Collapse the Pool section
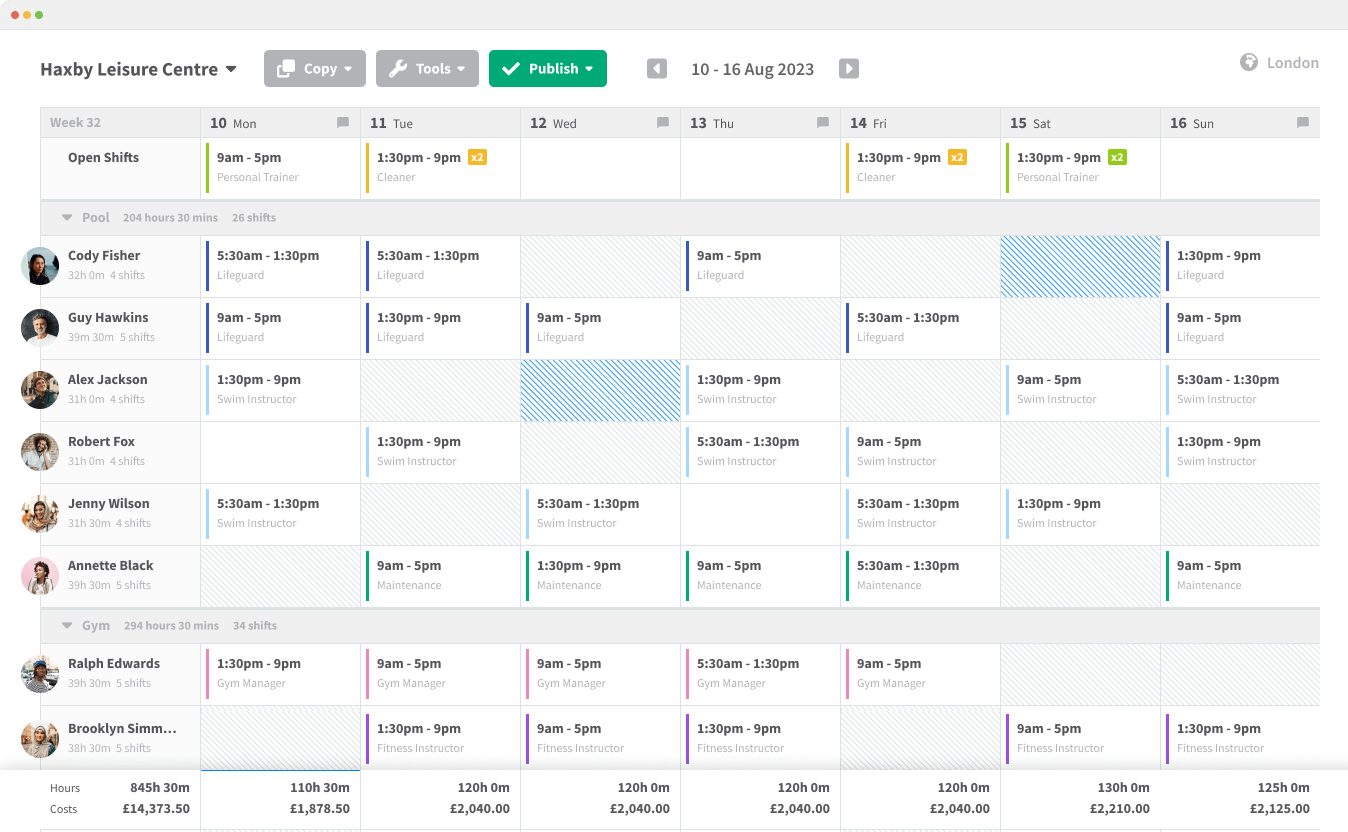Image resolution: width=1348 pixels, height=832 pixels. [65, 217]
